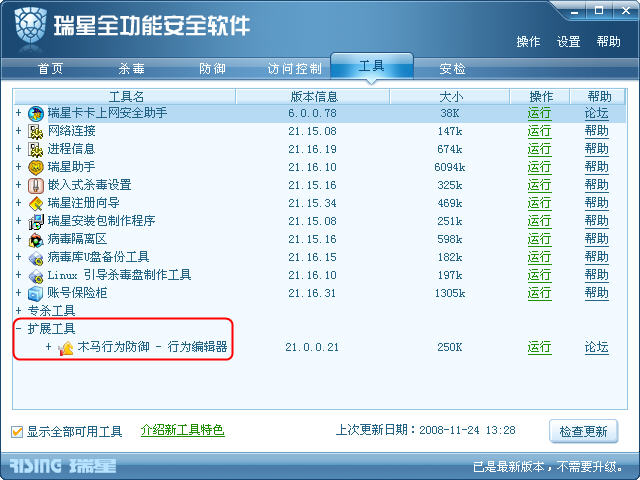Sort by the 大小 column header

click(450, 97)
